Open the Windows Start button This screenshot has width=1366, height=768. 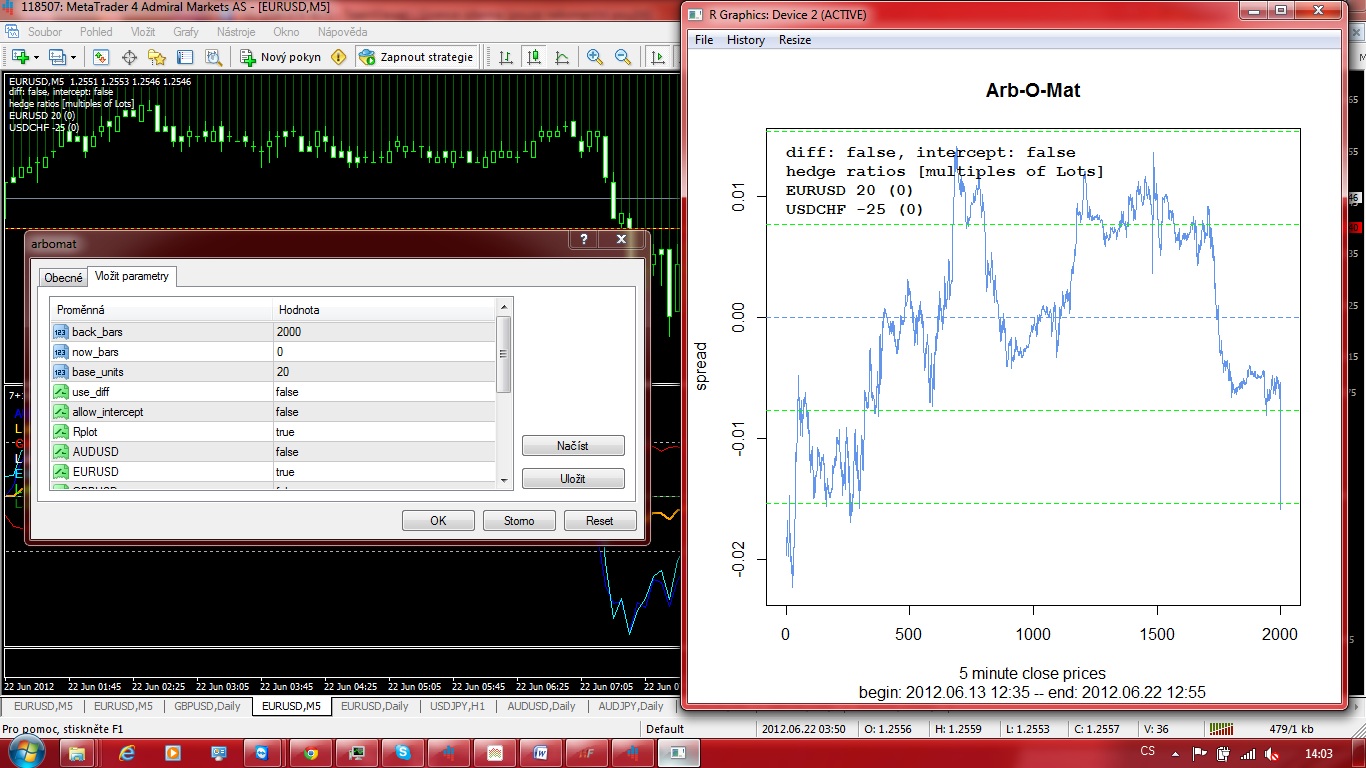(25, 752)
